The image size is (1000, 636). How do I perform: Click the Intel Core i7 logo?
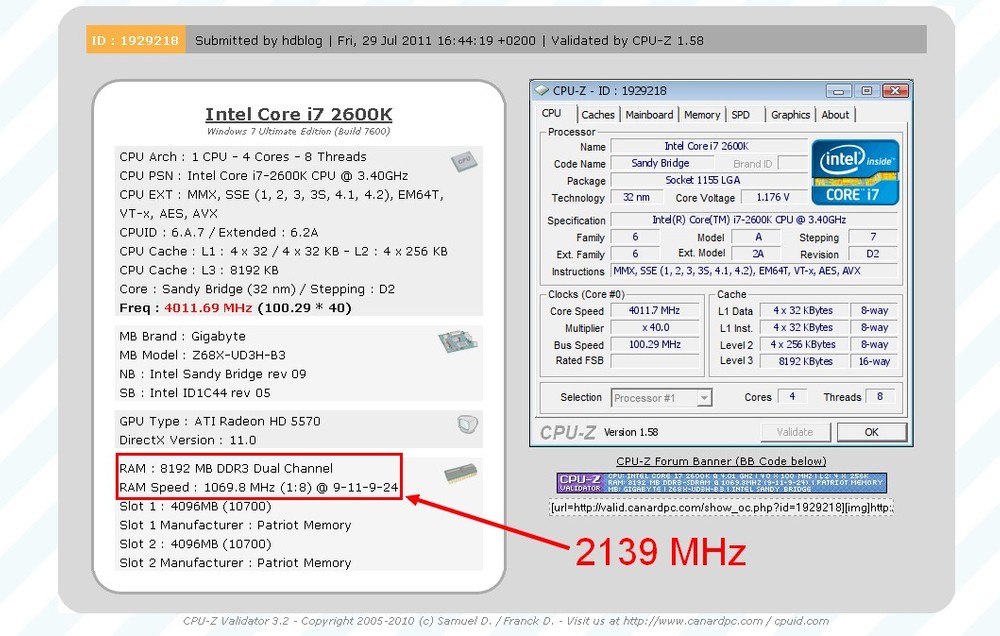tap(855, 172)
